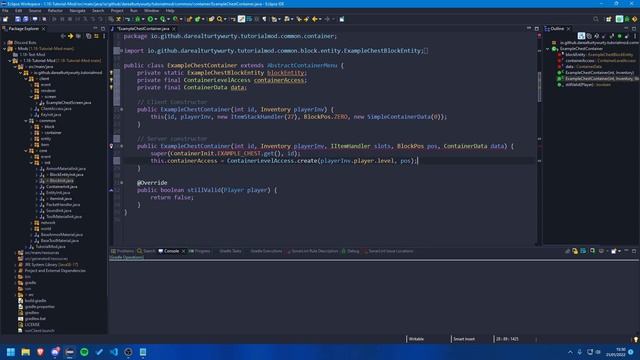Open the Refactor menu

55,11
